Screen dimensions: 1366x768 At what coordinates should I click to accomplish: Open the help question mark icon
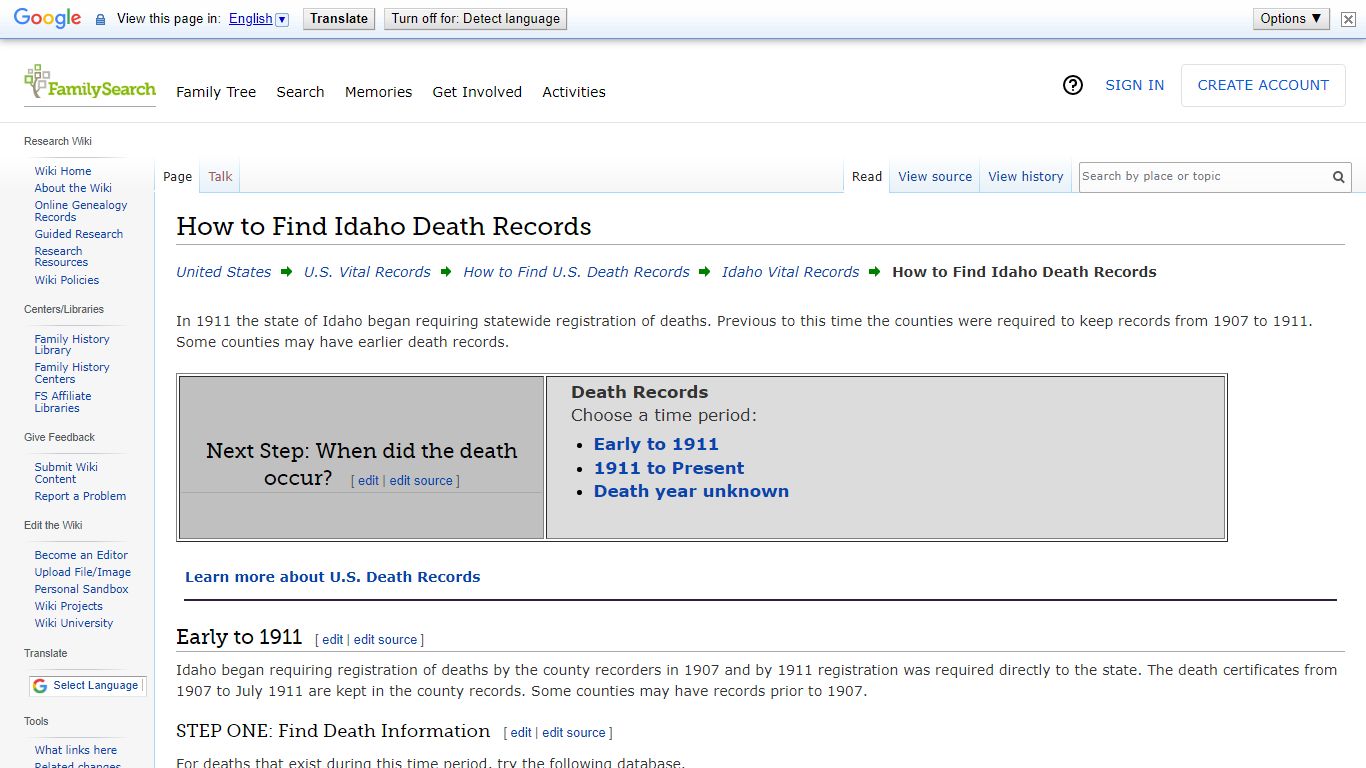pyautogui.click(x=1073, y=85)
